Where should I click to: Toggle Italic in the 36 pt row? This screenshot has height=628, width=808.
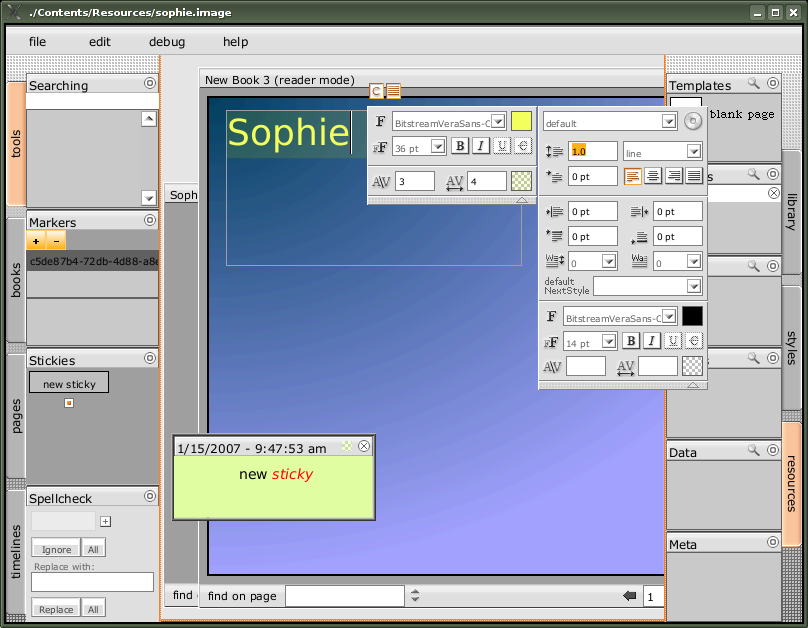point(481,146)
